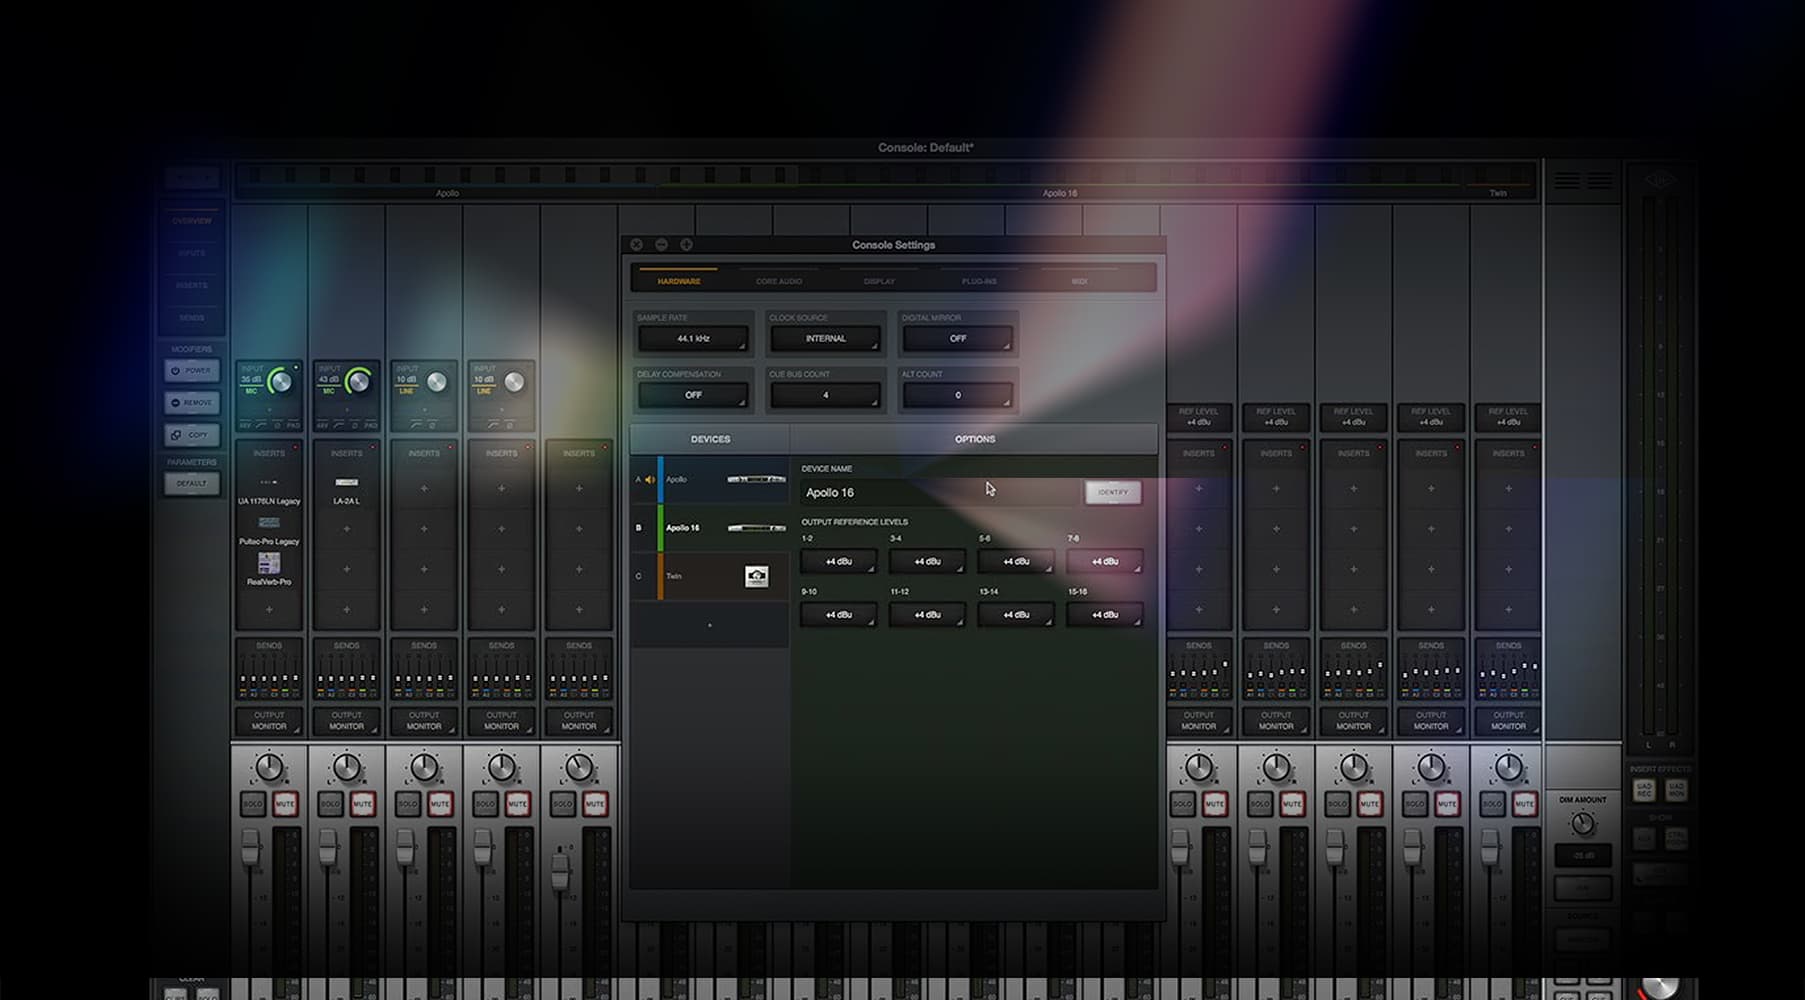Select SENDS in the Console view sidebar
This screenshot has width=1805, height=1000.
[x=192, y=317]
